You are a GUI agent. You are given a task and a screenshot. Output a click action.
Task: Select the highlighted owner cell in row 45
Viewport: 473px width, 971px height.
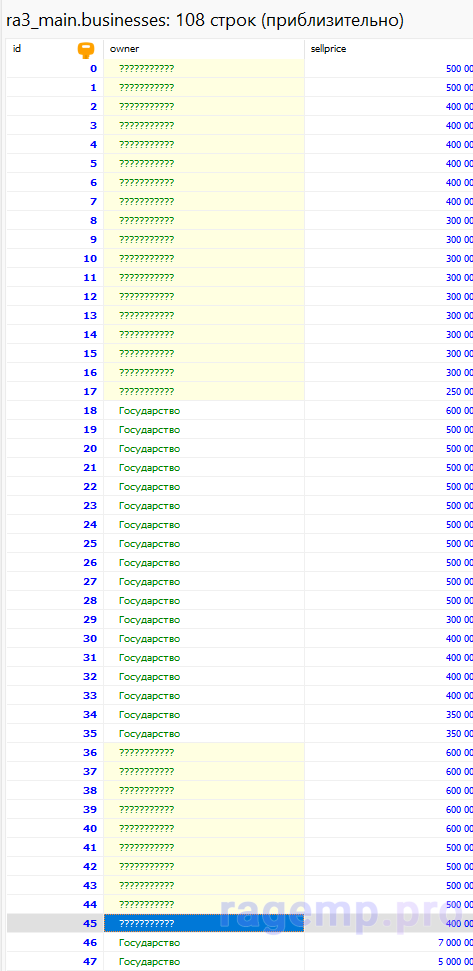(204, 923)
